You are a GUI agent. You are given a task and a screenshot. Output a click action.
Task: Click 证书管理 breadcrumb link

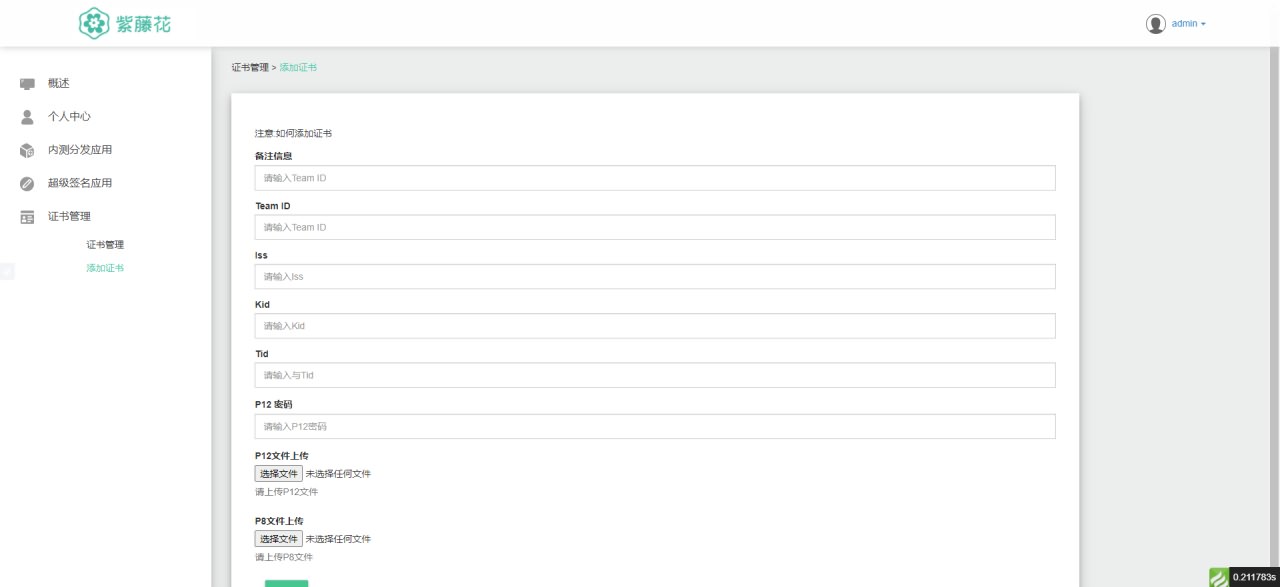pyautogui.click(x=250, y=68)
